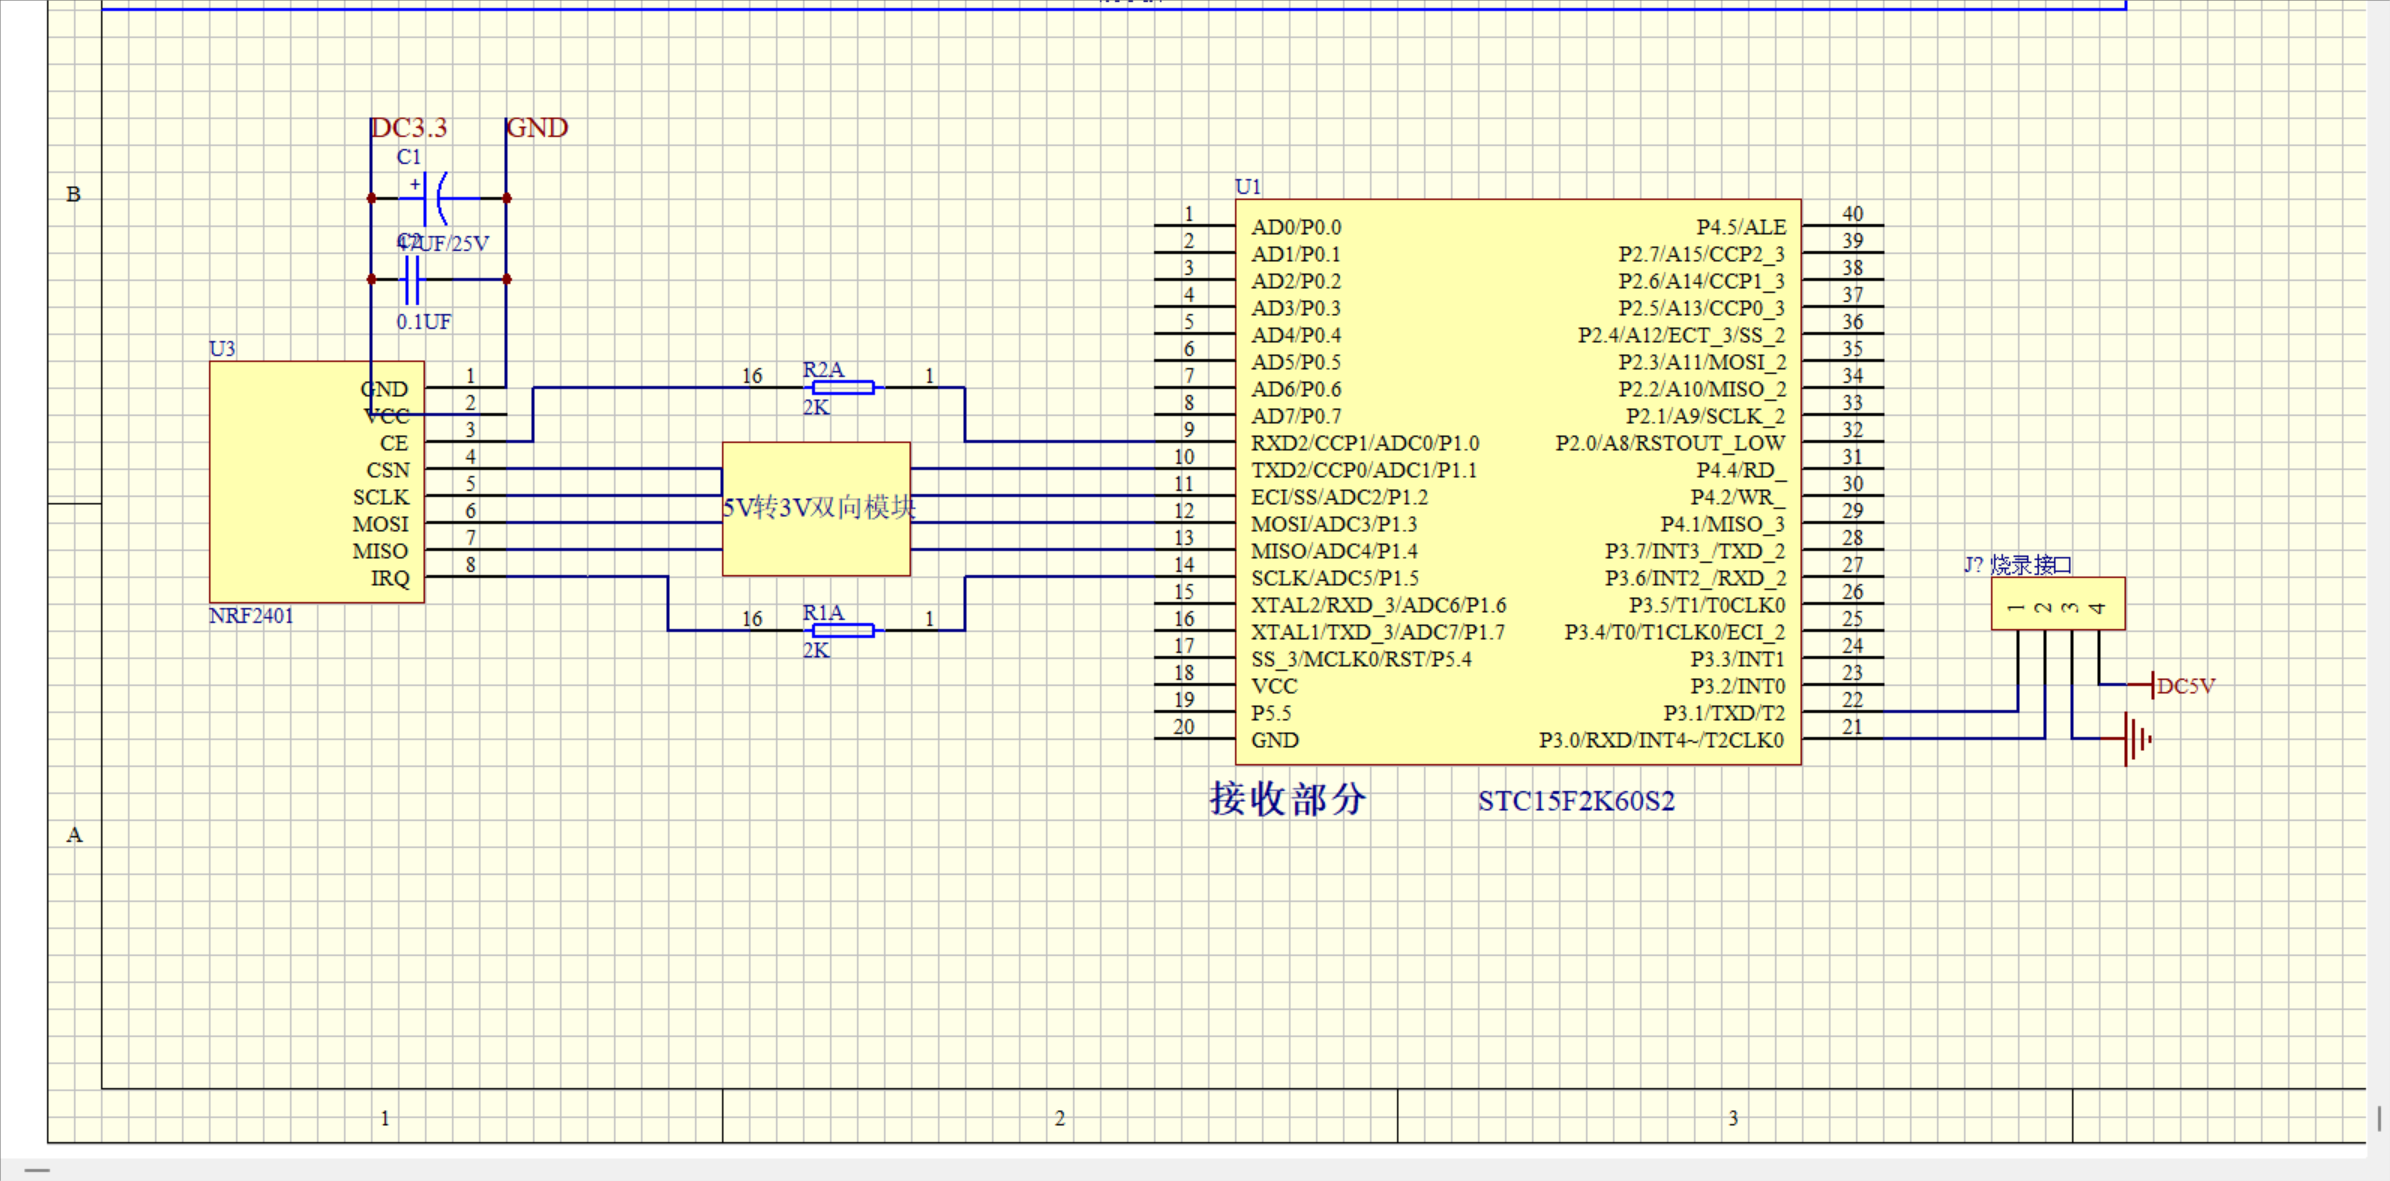This screenshot has height=1181, width=2390.
Task: Click the STC15F2K60S2 part name text
Action: tap(1576, 801)
